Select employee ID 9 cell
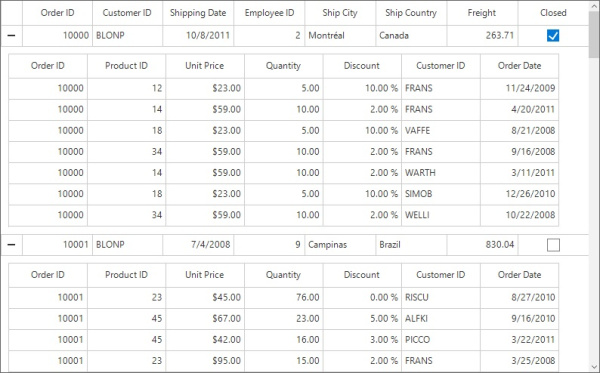Viewport: 600px width, 373px height. 269,244
